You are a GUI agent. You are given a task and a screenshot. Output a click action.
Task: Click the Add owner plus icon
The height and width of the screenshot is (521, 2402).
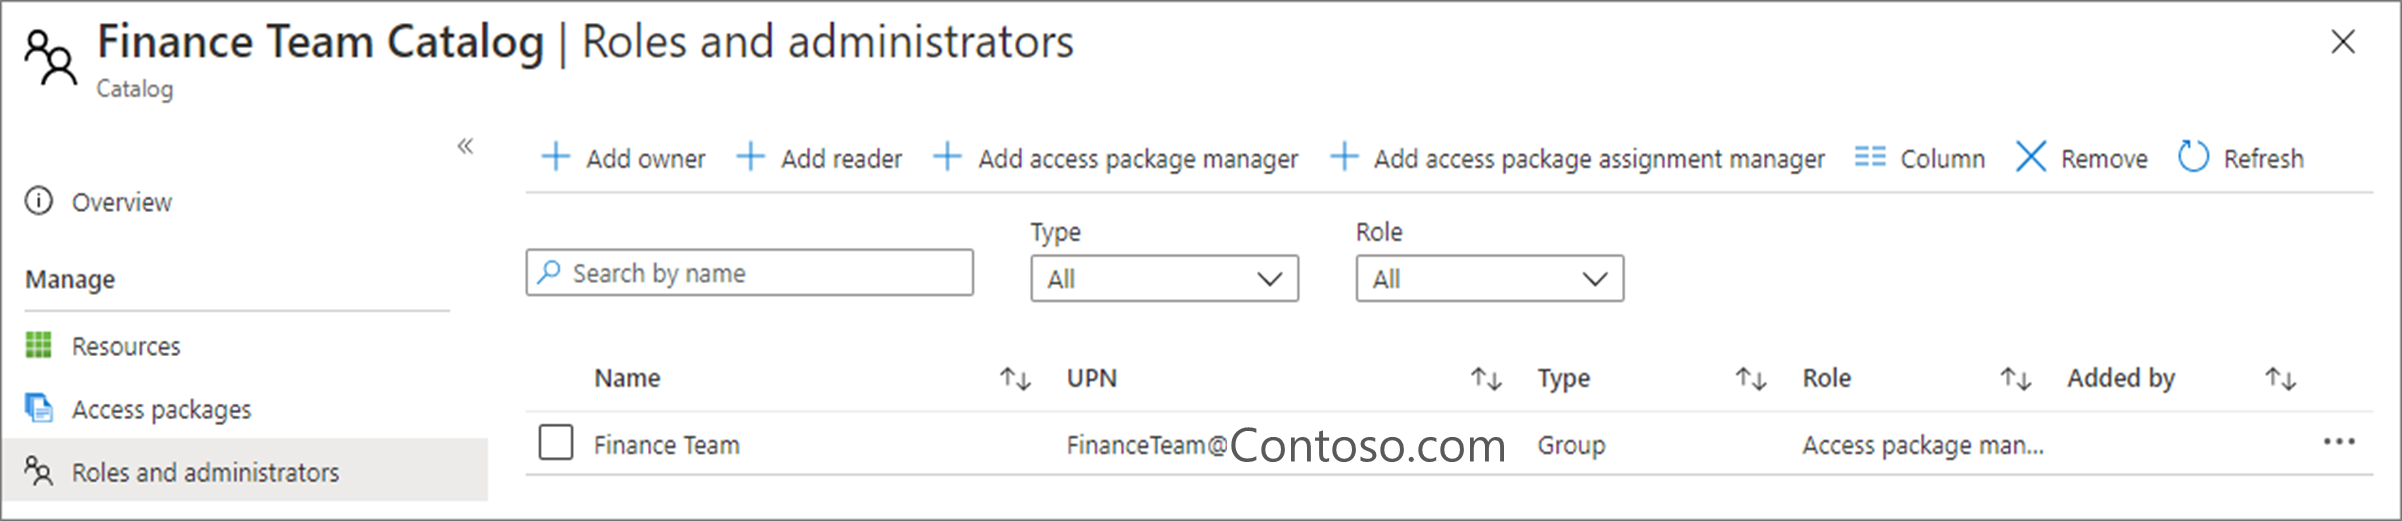[555, 157]
